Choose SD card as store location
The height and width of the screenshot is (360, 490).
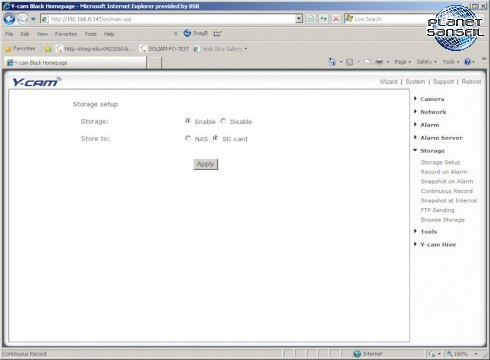click(x=216, y=138)
